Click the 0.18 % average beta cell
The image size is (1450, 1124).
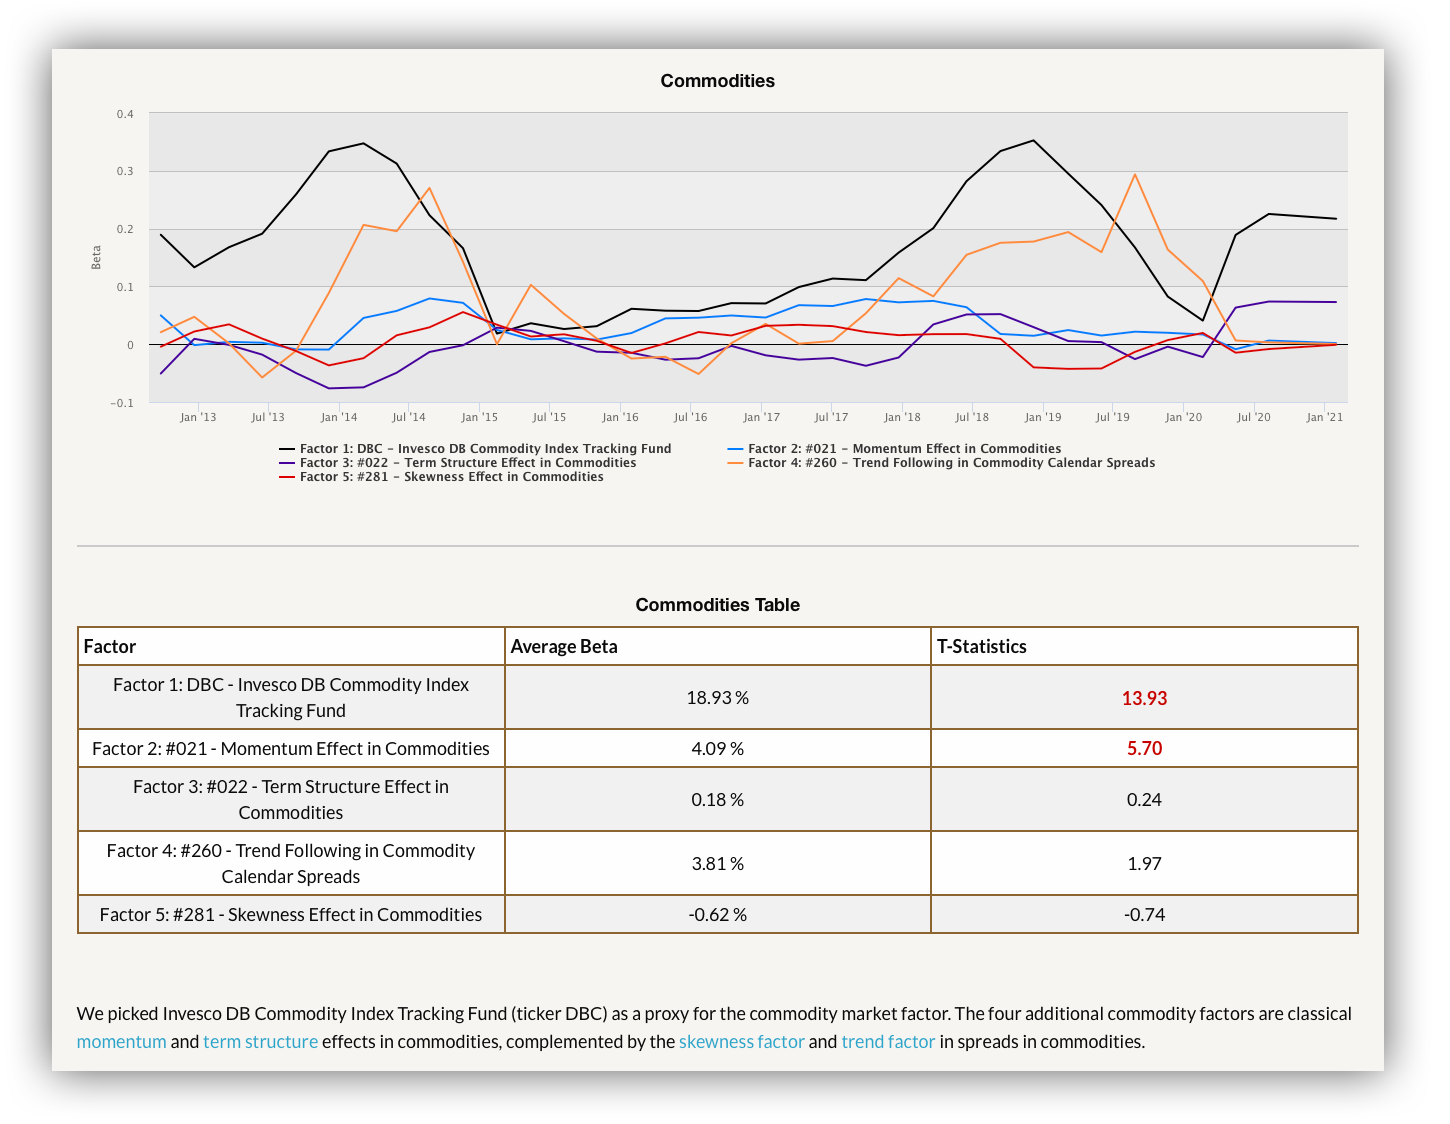(718, 799)
